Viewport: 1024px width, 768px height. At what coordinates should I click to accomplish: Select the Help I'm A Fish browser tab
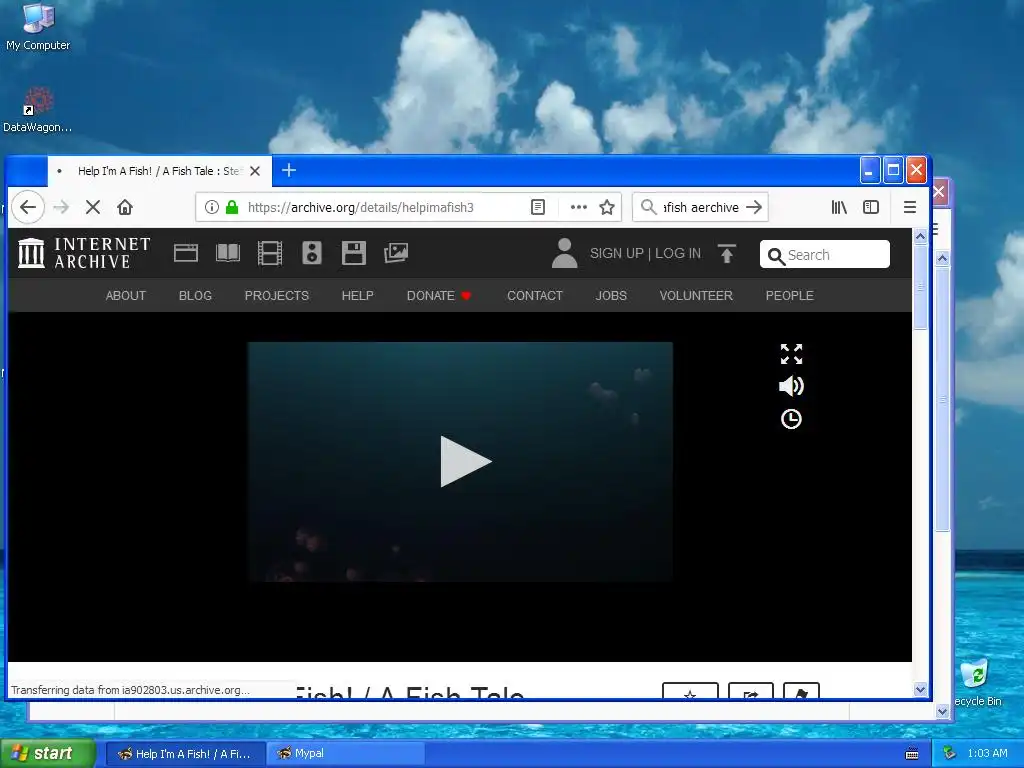(159, 171)
